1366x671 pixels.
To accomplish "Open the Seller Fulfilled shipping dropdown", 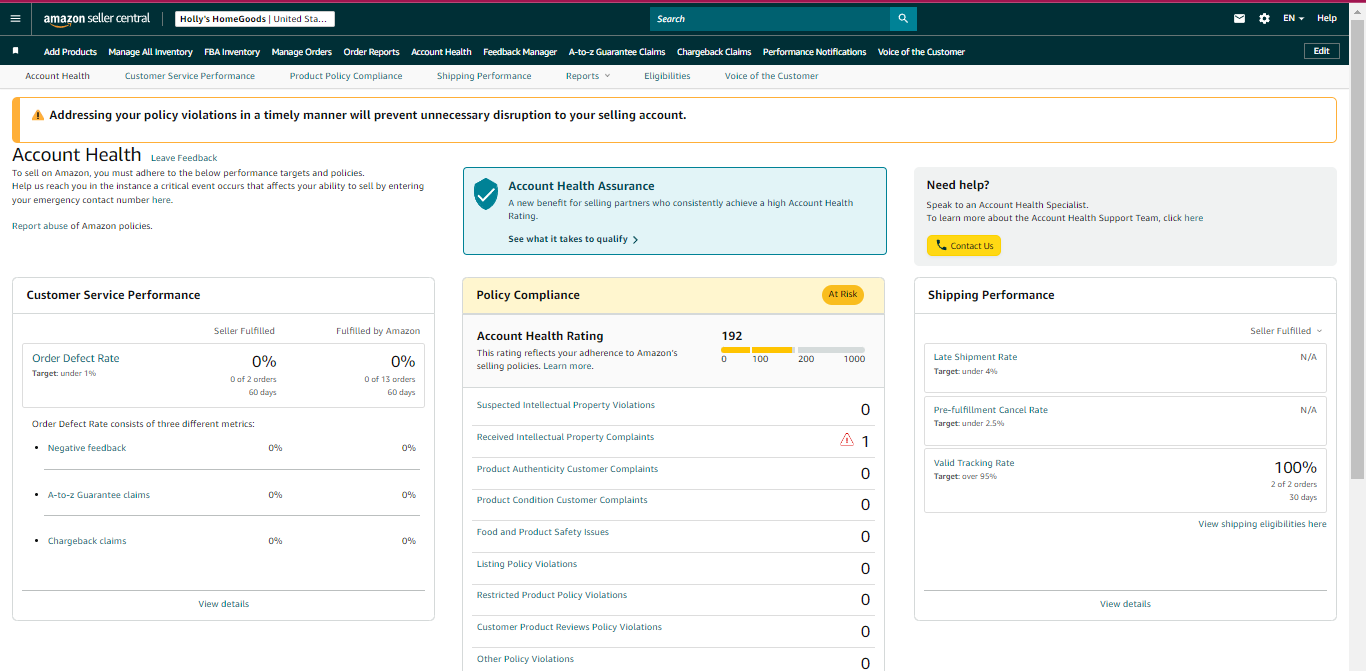I will click(1286, 331).
